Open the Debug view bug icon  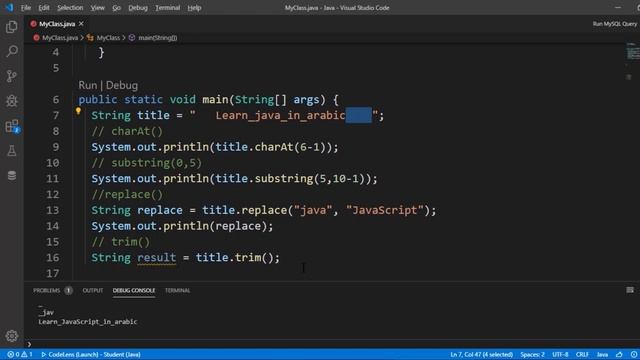[11, 101]
